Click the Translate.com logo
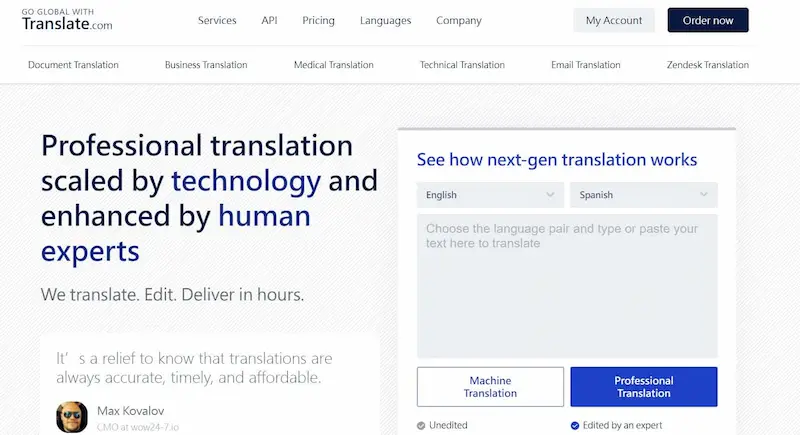This screenshot has width=800, height=435. click(x=67, y=20)
